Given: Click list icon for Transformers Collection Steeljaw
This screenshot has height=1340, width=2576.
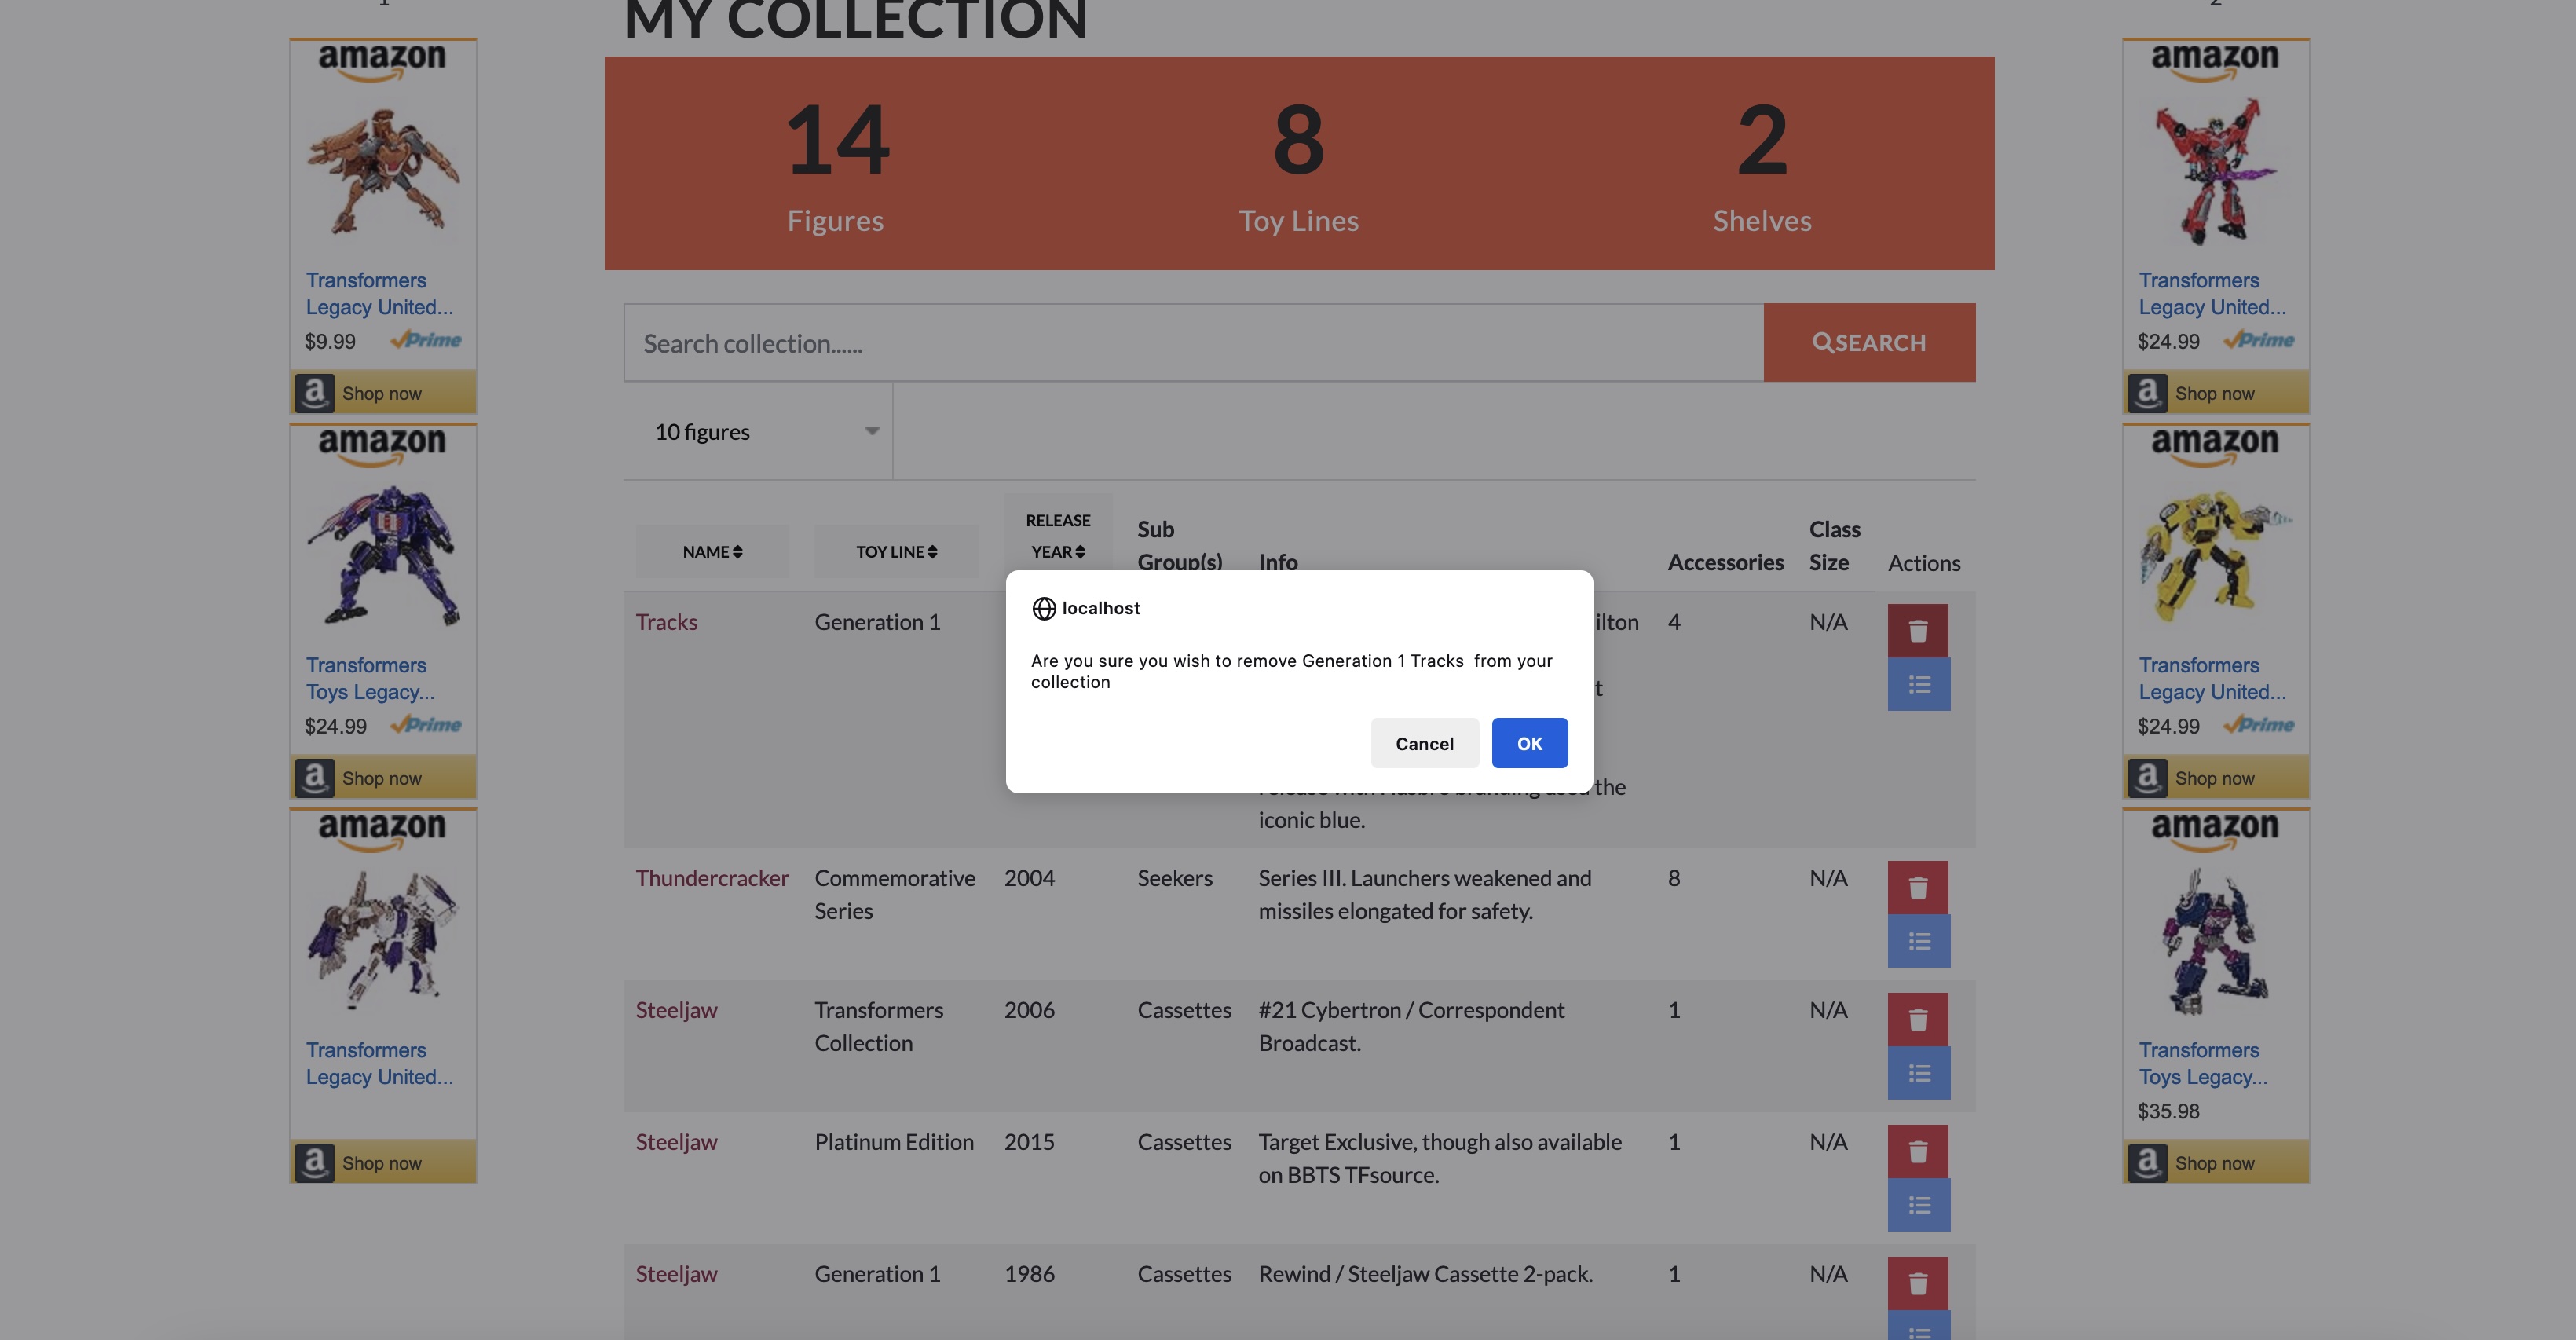Looking at the screenshot, I should click(x=1917, y=1073).
